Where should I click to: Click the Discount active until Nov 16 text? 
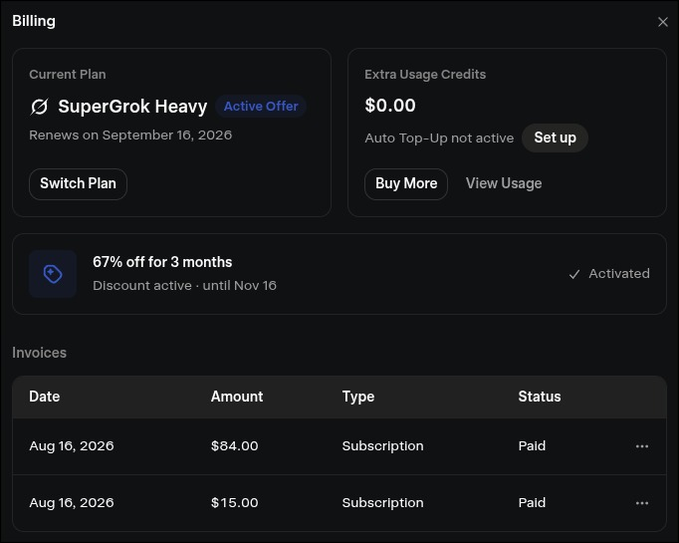click(184, 286)
